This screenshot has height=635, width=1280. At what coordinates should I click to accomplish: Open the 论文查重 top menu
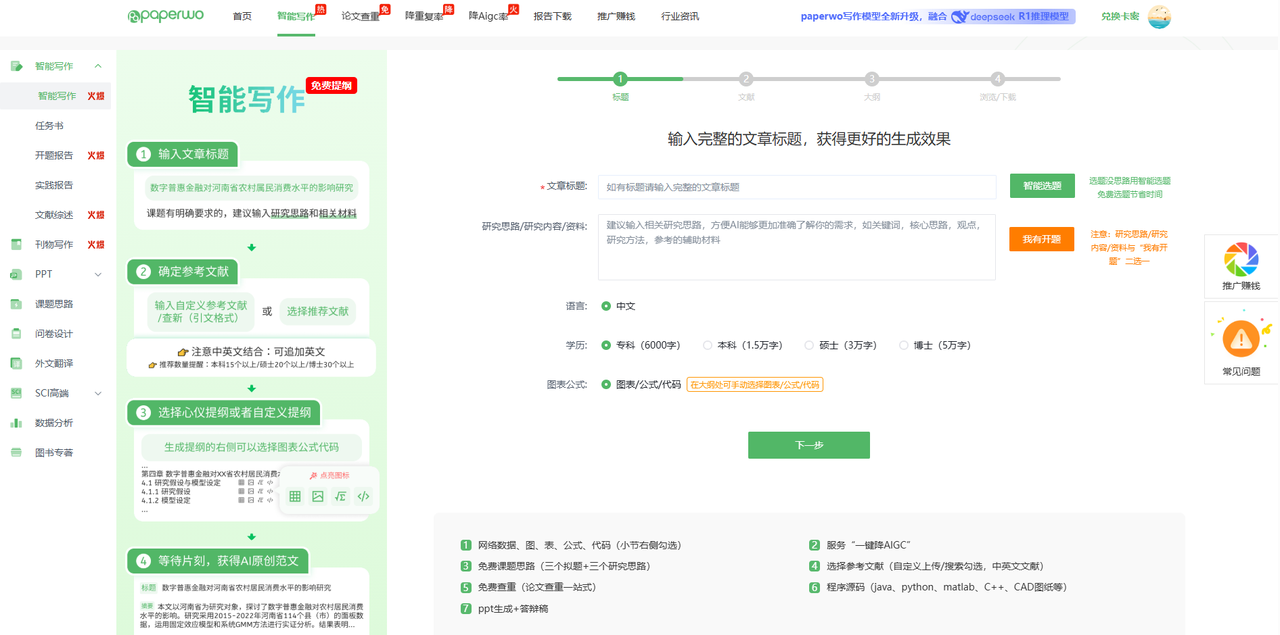[360, 17]
